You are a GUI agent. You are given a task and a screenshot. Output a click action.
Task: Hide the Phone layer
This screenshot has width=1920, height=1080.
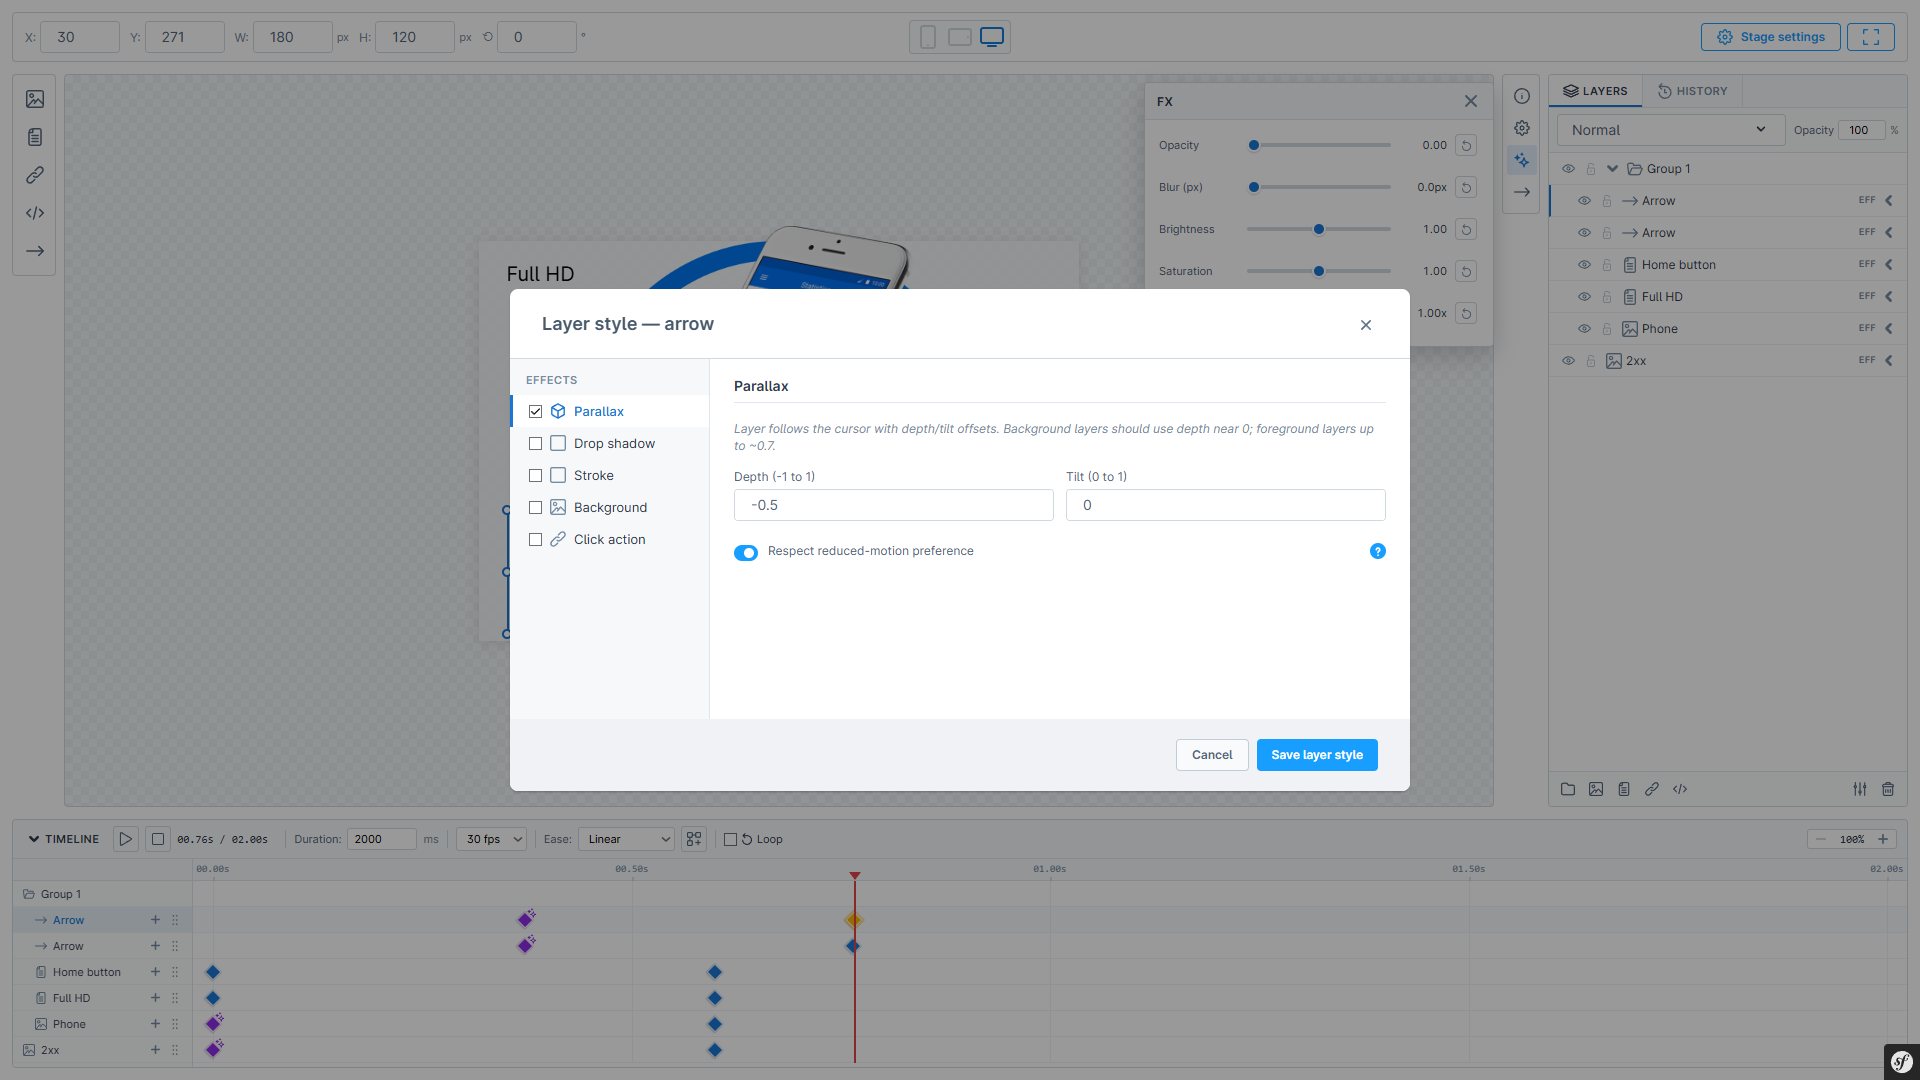tap(1584, 329)
